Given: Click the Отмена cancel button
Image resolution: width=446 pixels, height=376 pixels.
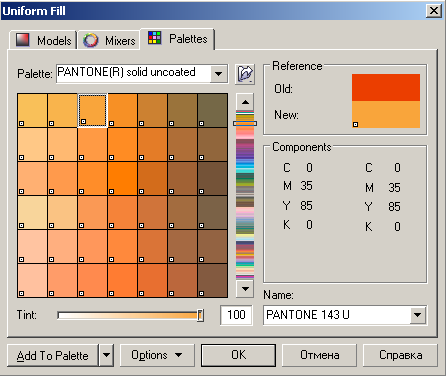Looking at the screenshot, I should [x=319, y=355].
